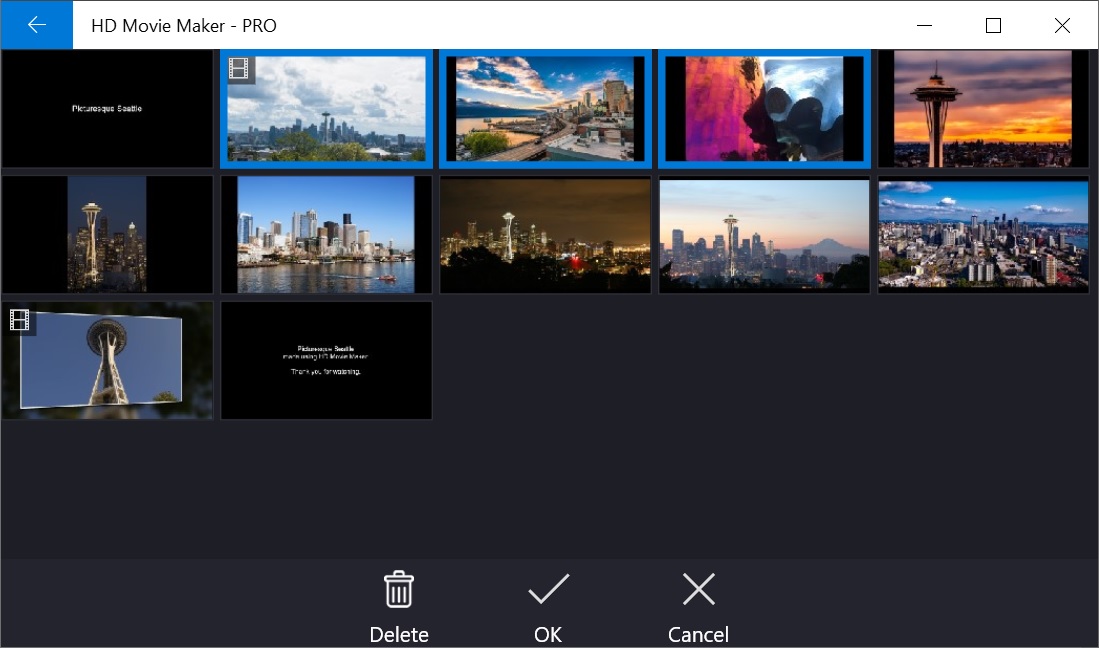Choose the dark golden night skyline photo
This screenshot has height=648, width=1099.
click(x=546, y=235)
